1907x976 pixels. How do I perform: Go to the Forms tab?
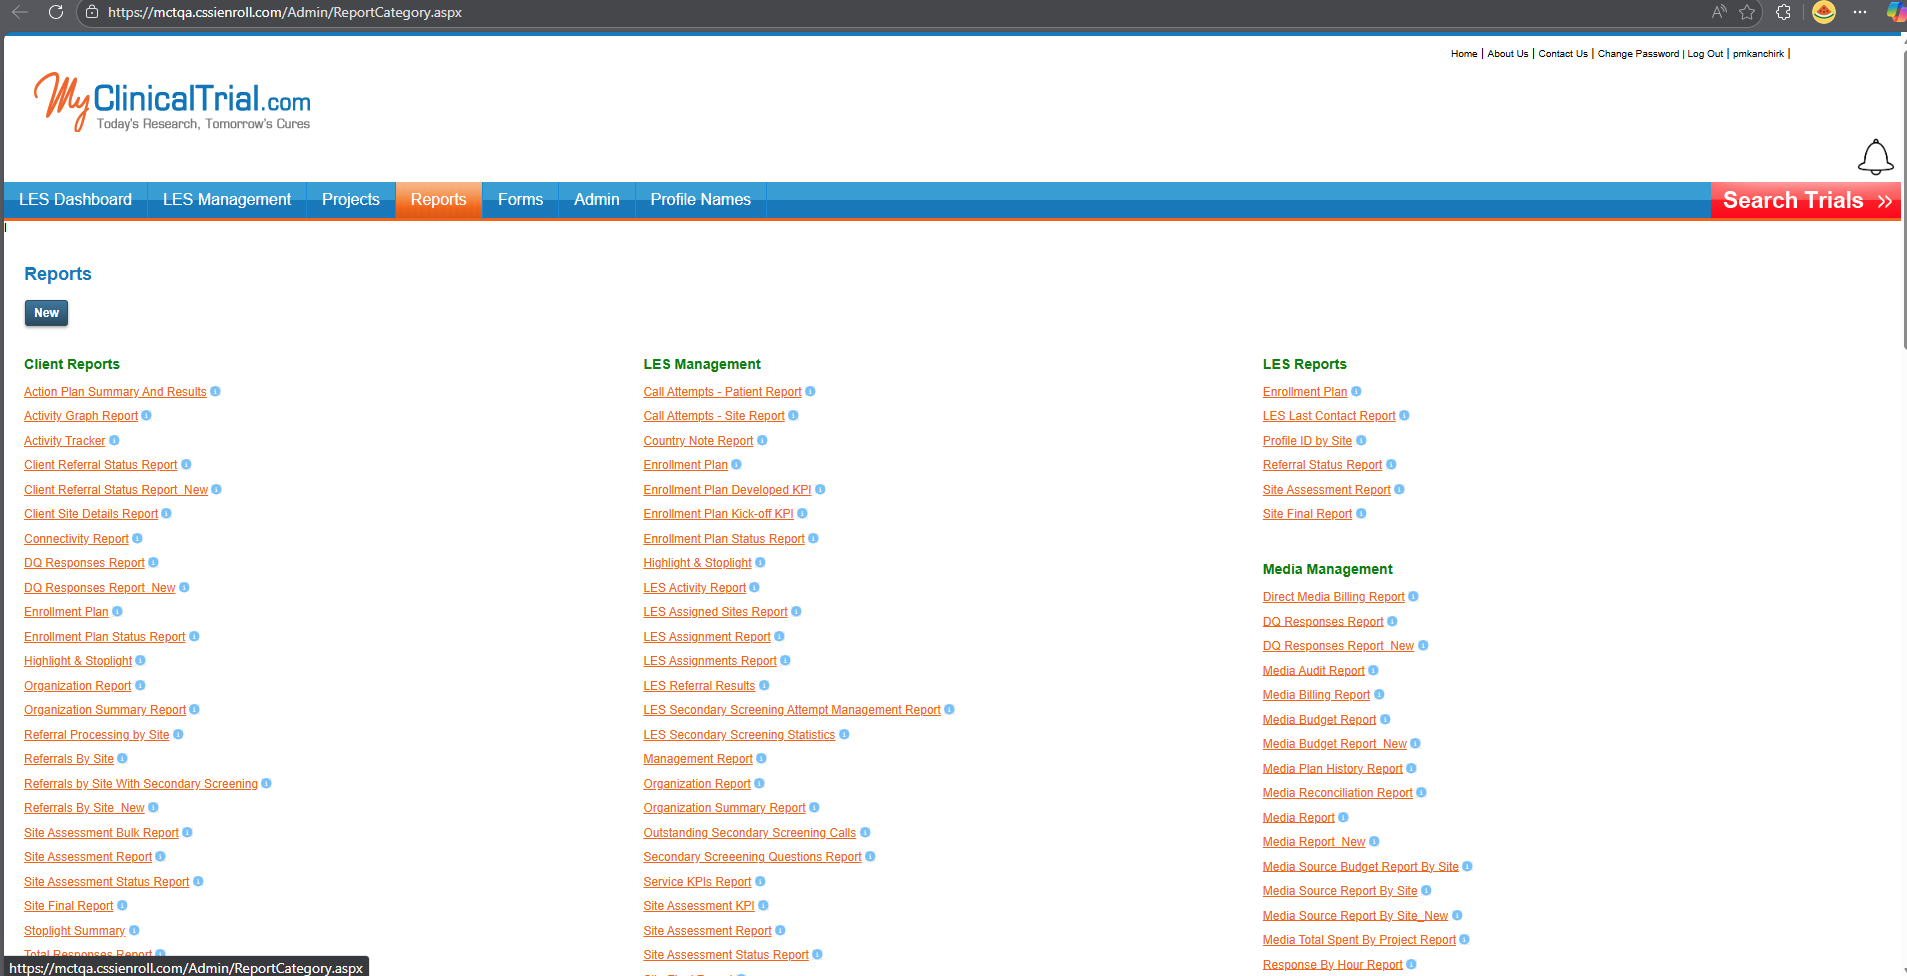pos(520,199)
